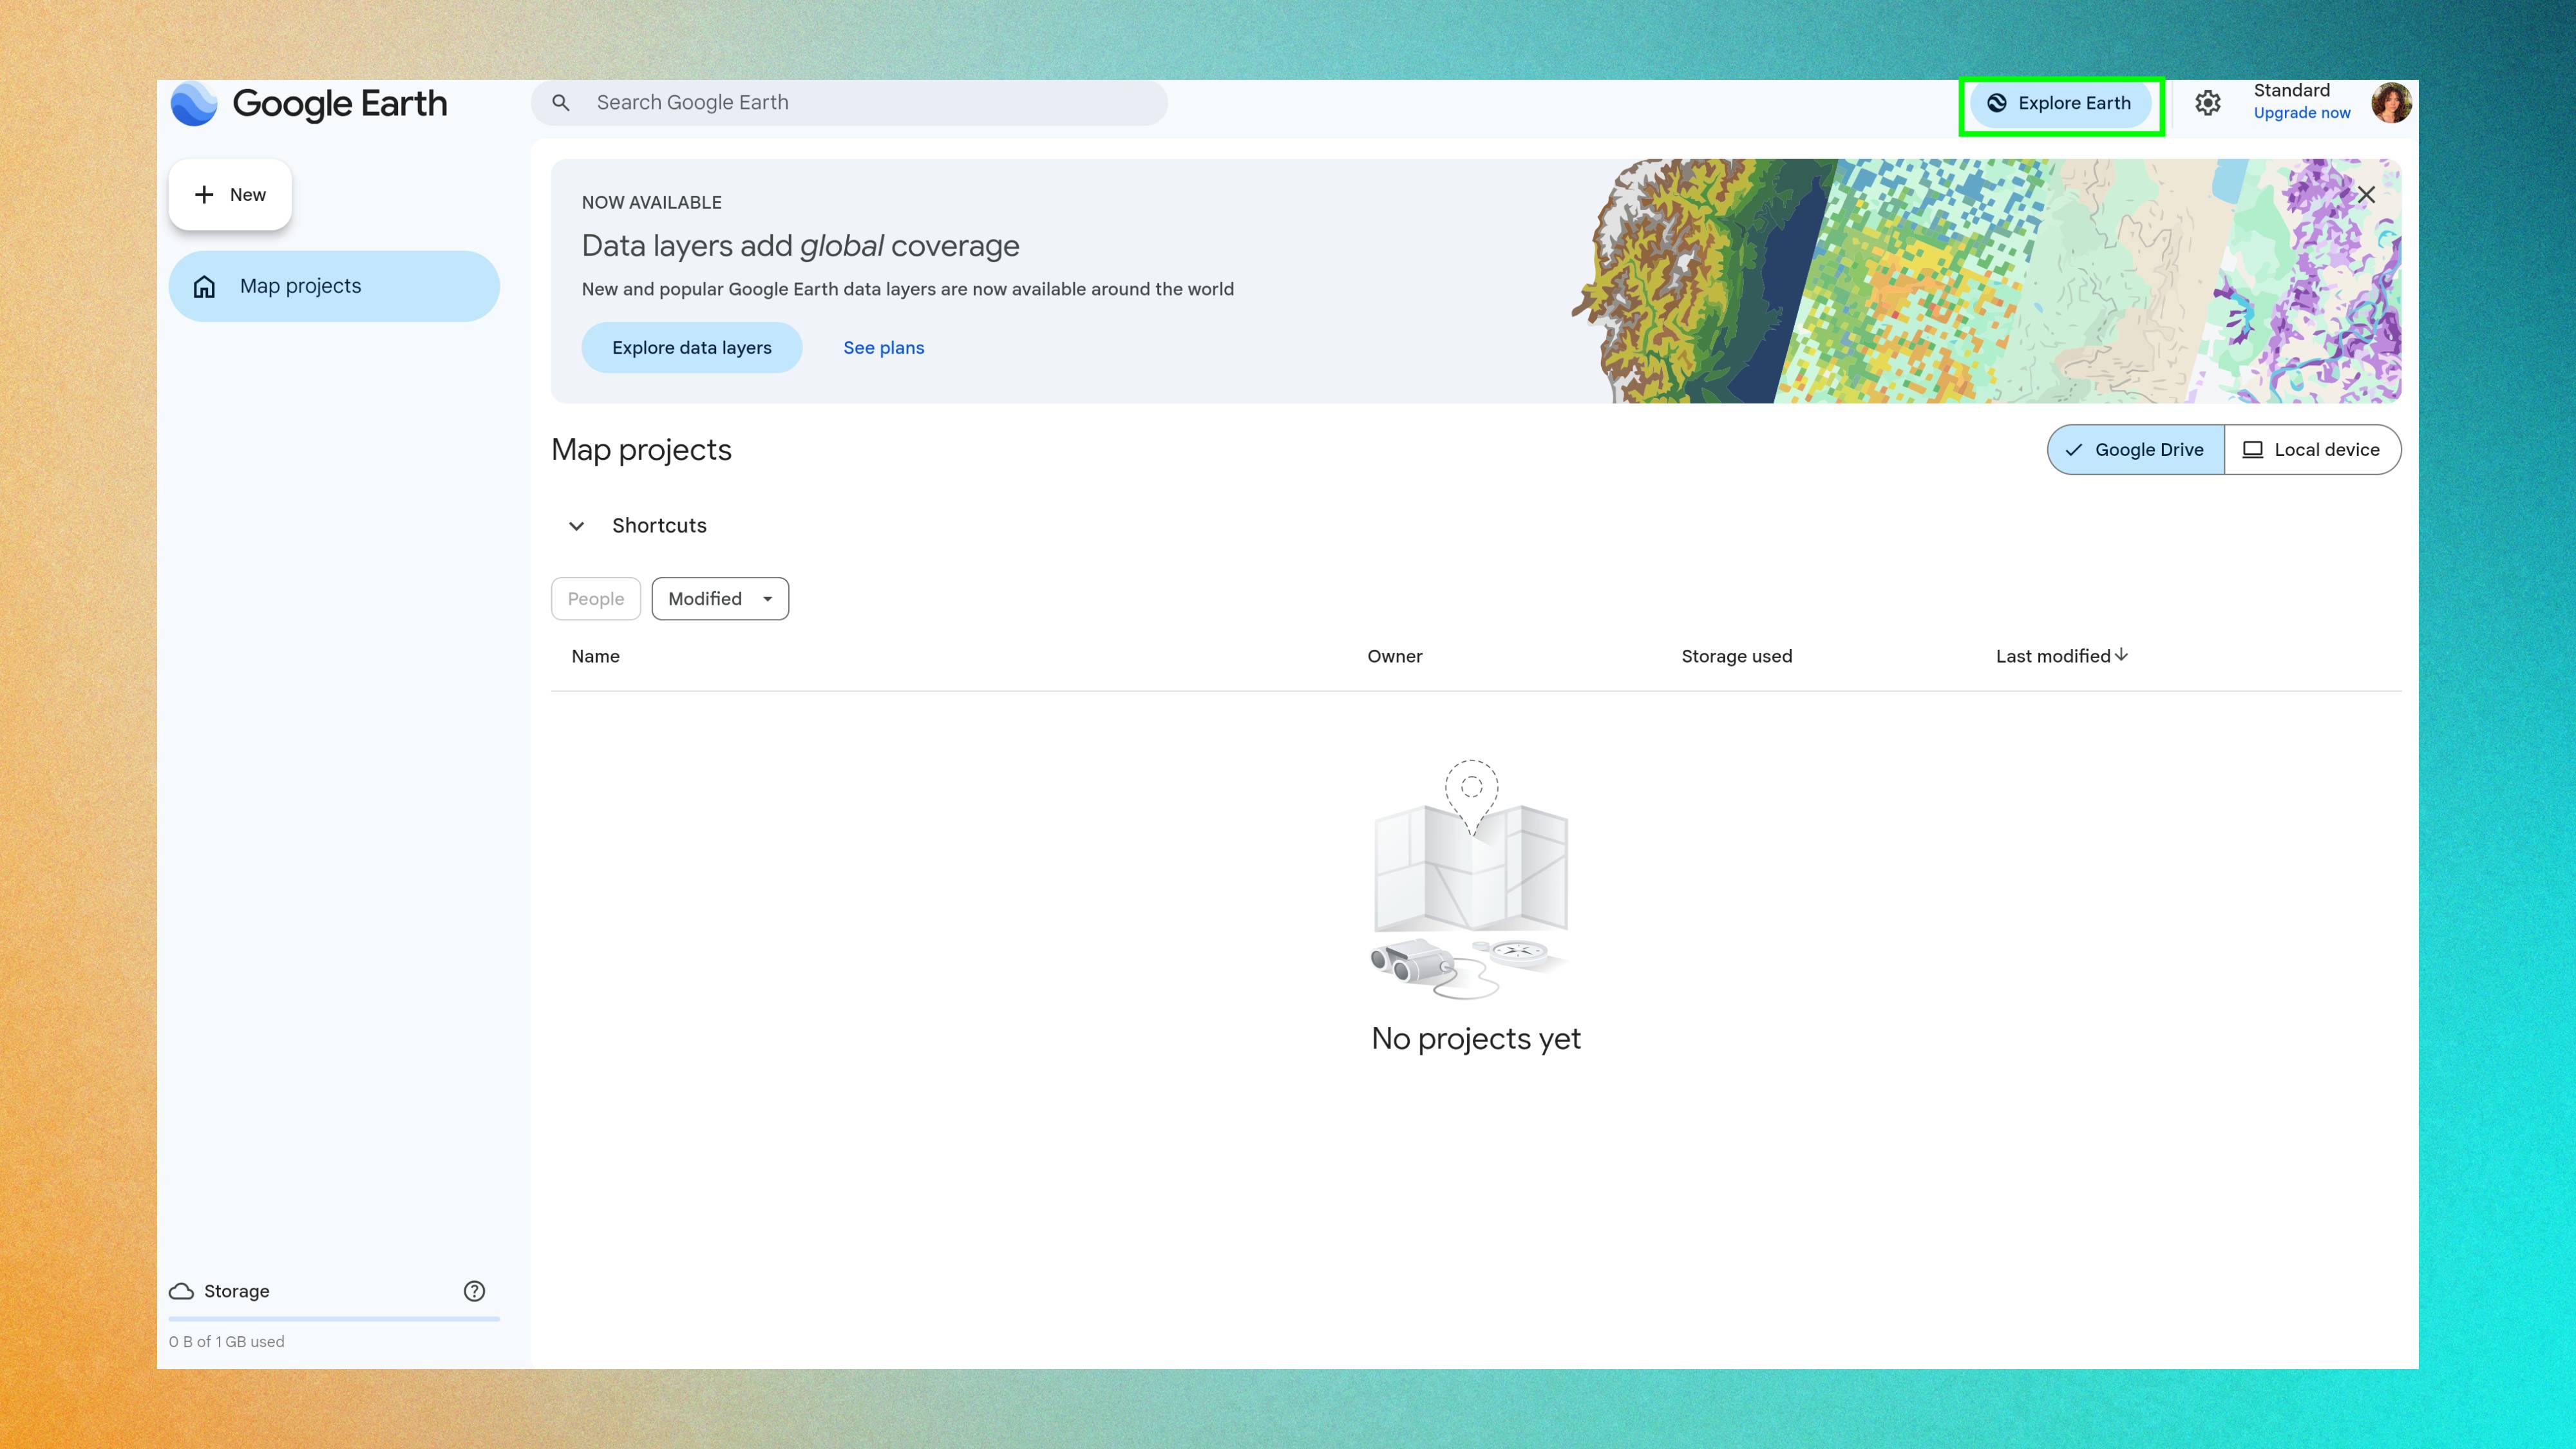Open the Modified filter dropdown
This screenshot has width=2576, height=1449.
720,599
